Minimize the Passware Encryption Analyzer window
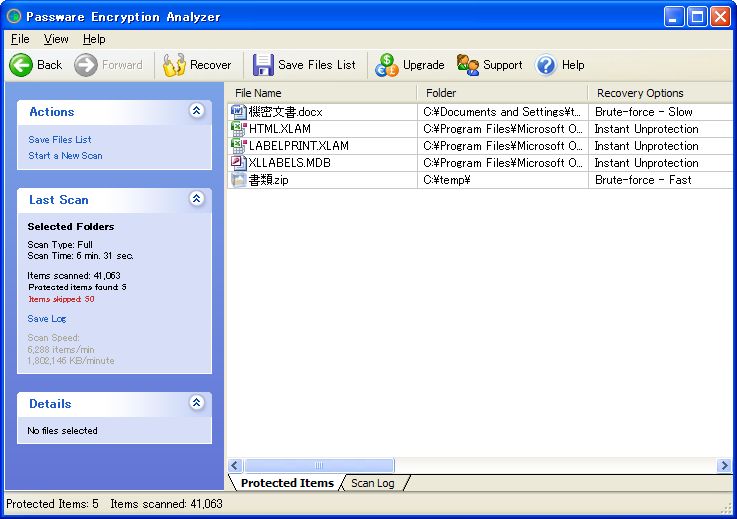 pos(674,16)
